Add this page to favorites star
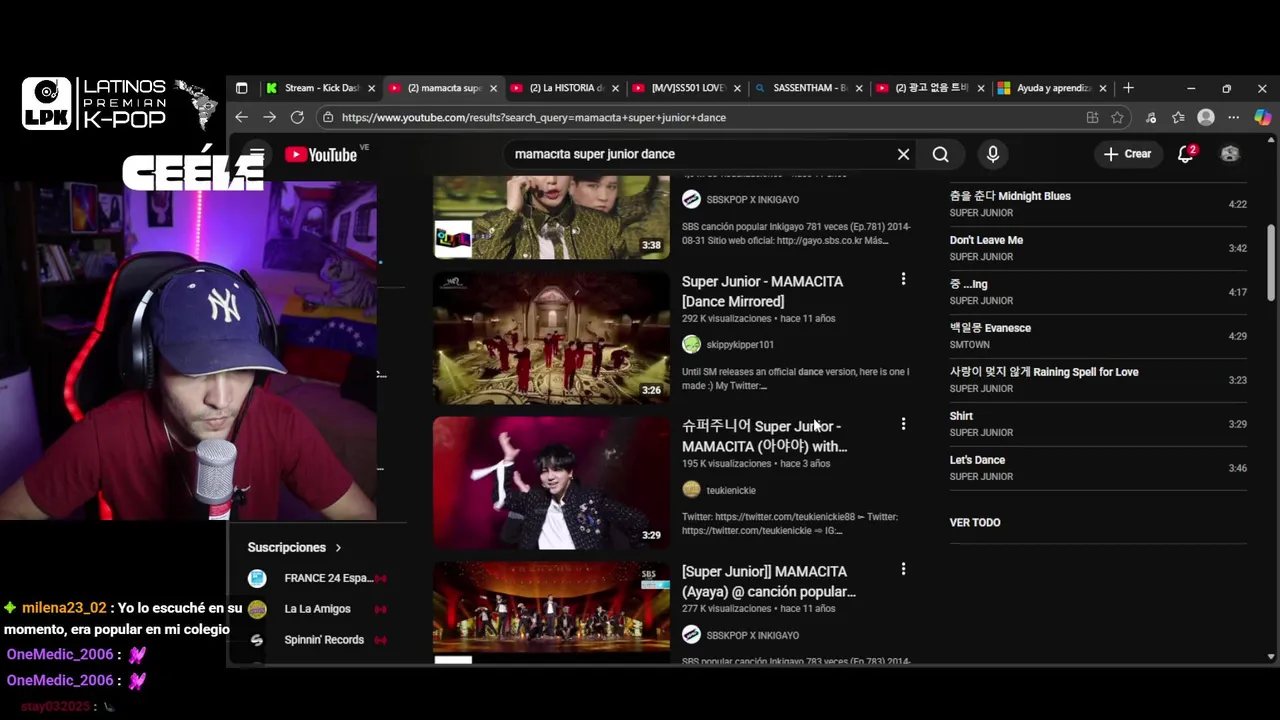Screen dimensions: 1280x720 point(1117,117)
